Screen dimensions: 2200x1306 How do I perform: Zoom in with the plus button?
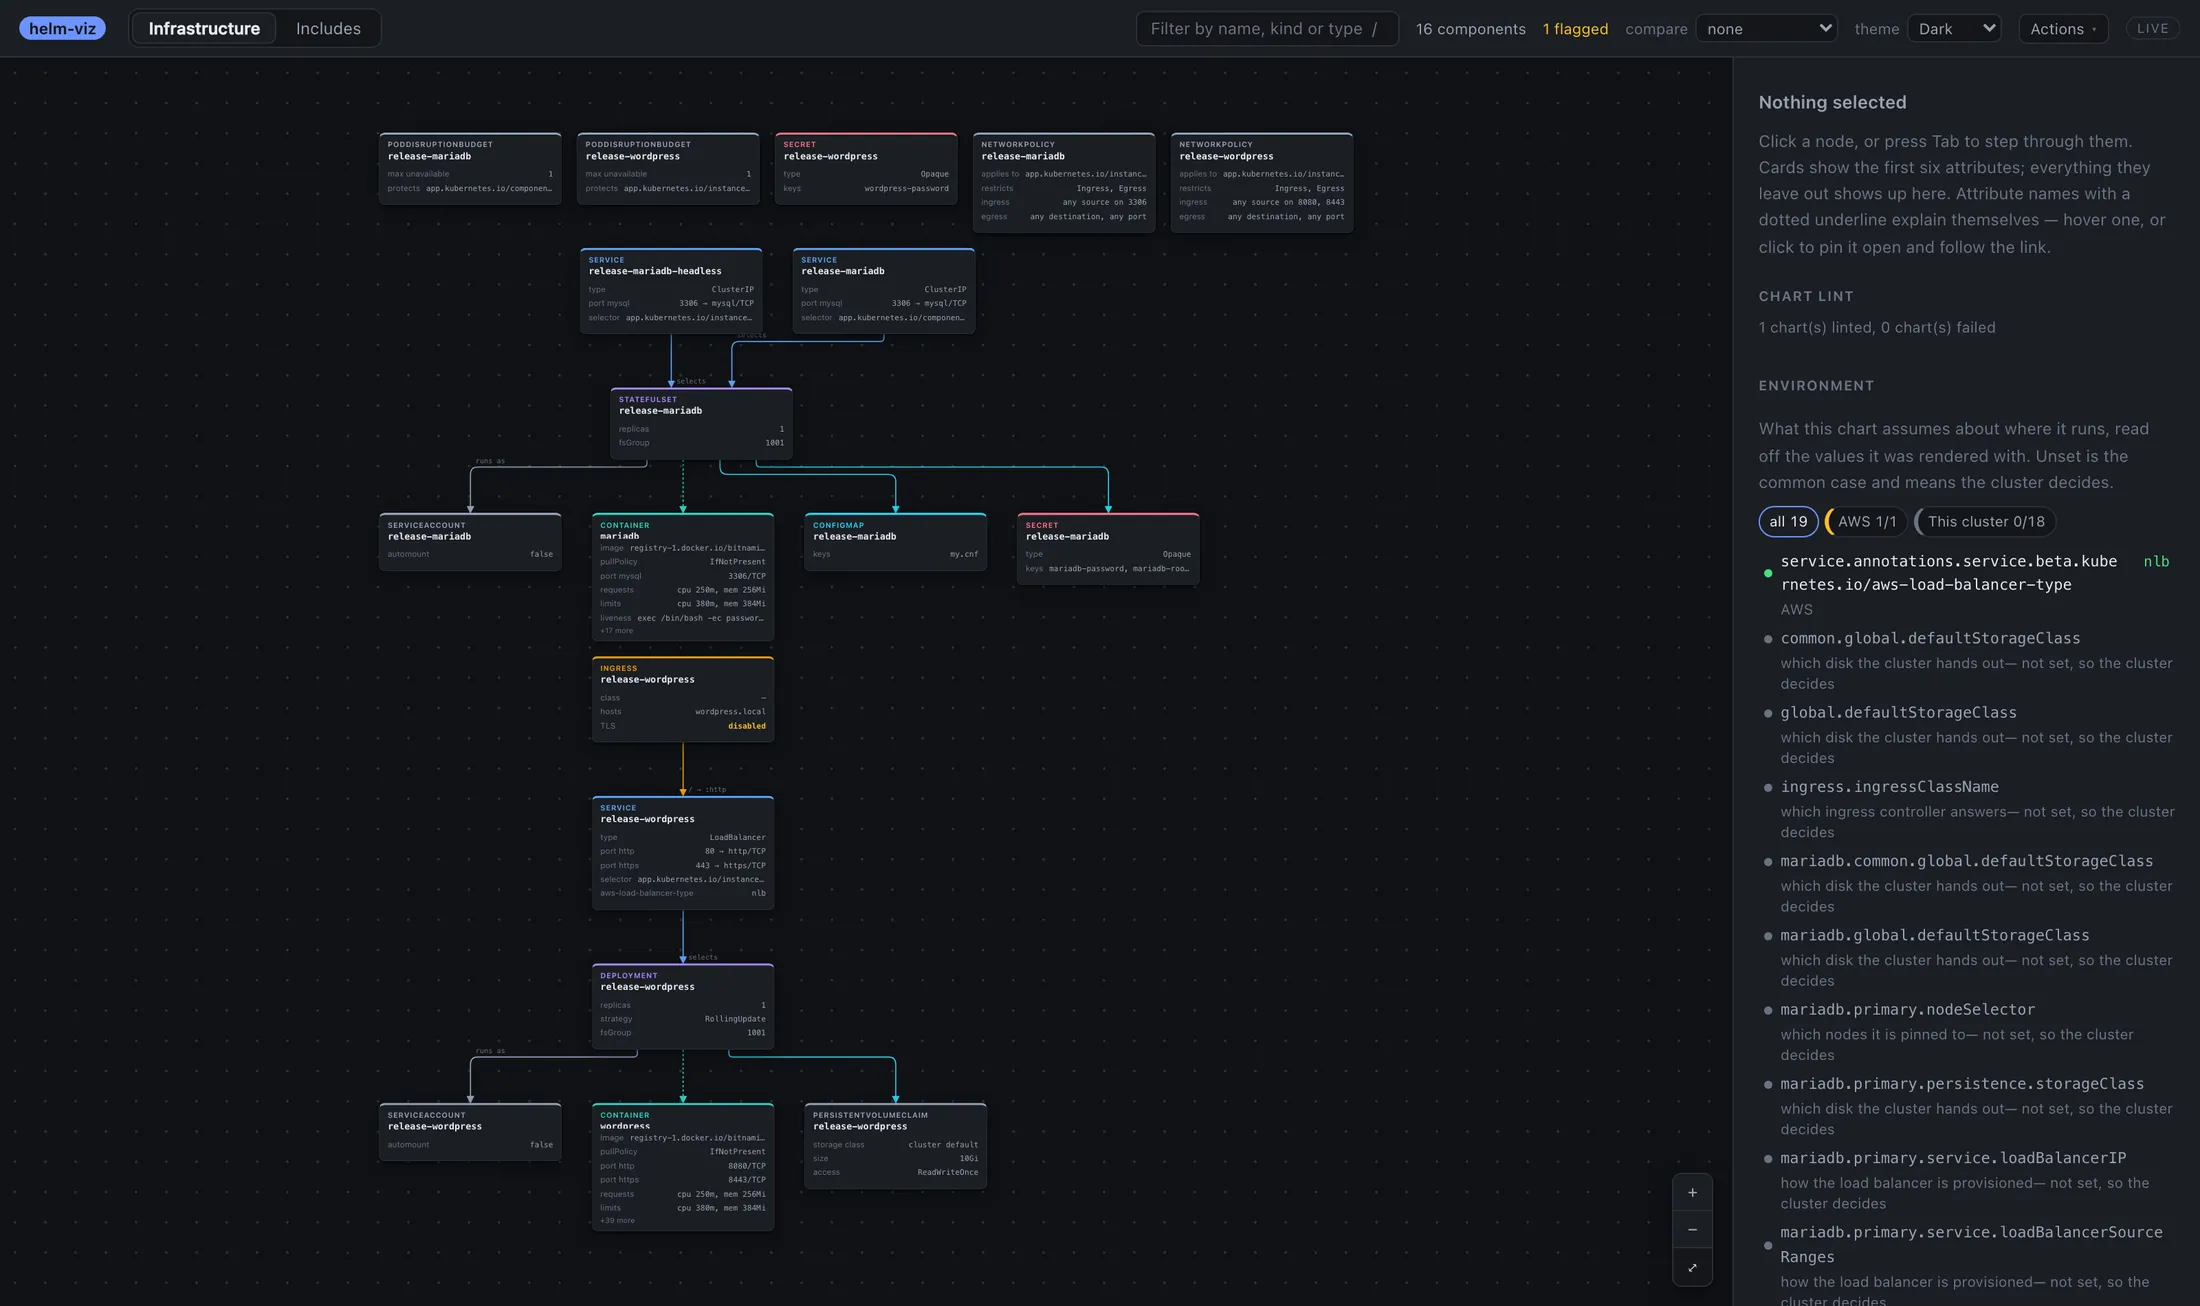tap(1692, 1192)
